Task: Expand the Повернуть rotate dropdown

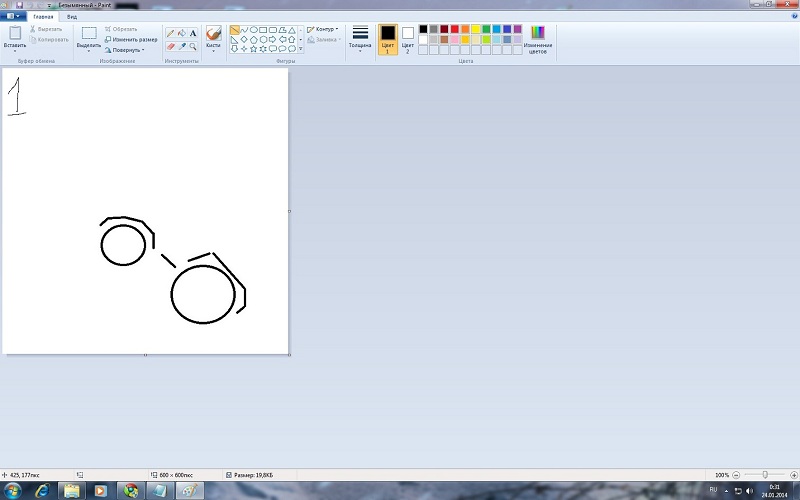Action: point(127,49)
